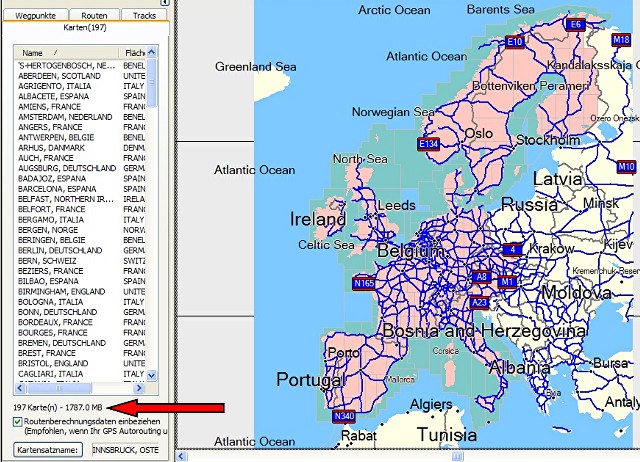This screenshot has width=640, height=462.
Task: Click the vertical scrollbar thumb of map list
Action: point(151,82)
